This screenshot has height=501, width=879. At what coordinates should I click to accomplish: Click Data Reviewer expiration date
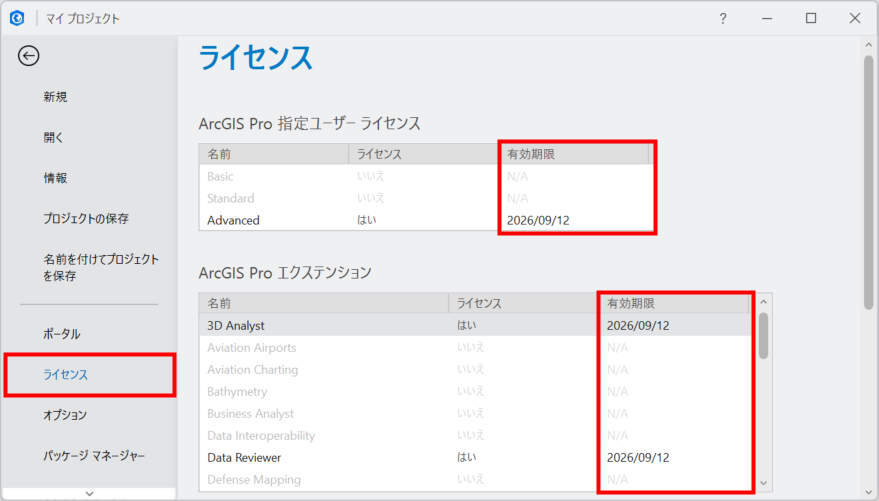(638, 457)
